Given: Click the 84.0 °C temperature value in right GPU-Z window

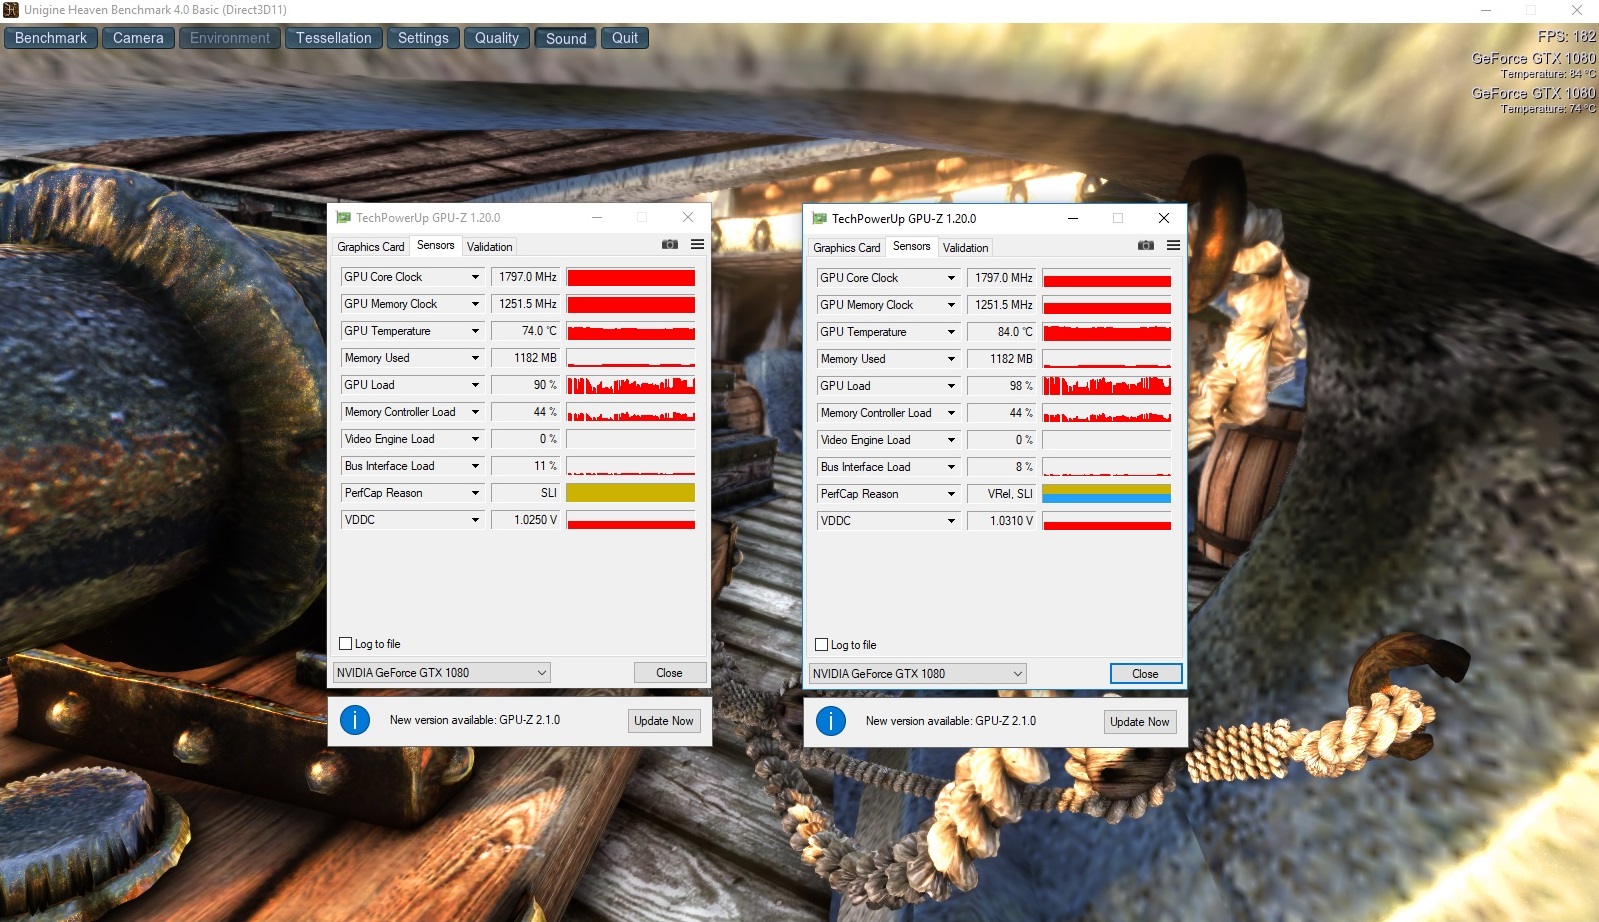Looking at the screenshot, I should click(x=1002, y=332).
